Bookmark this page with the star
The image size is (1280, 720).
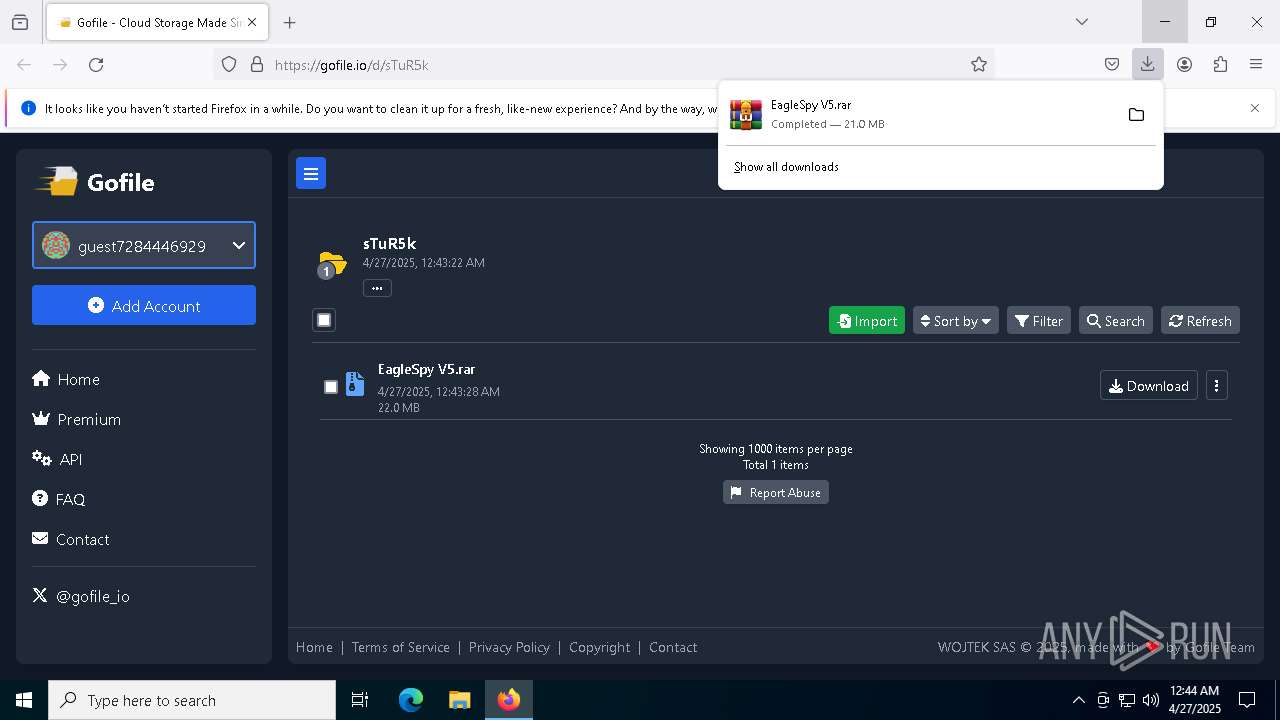click(x=979, y=64)
